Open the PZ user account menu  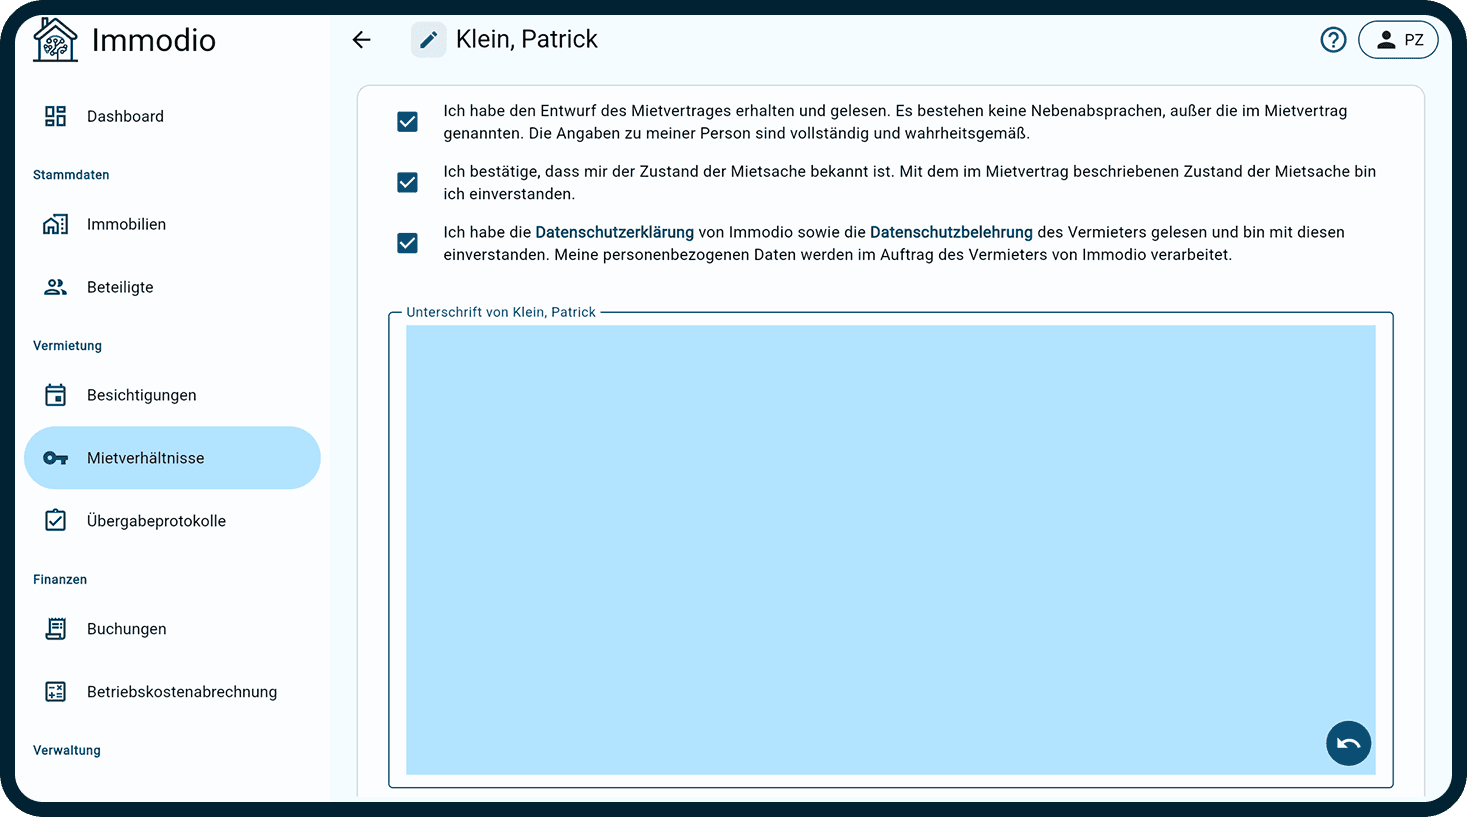point(1398,40)
